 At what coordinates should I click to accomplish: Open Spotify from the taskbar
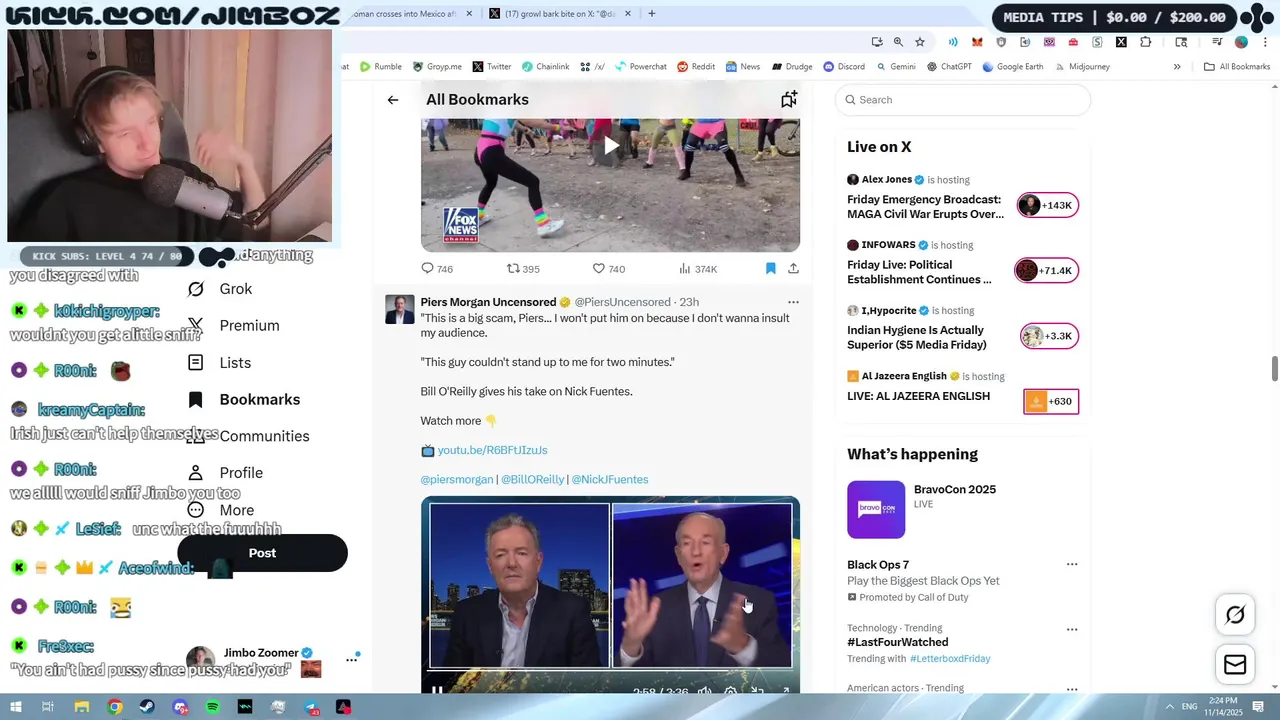click(x=212, y=707)
